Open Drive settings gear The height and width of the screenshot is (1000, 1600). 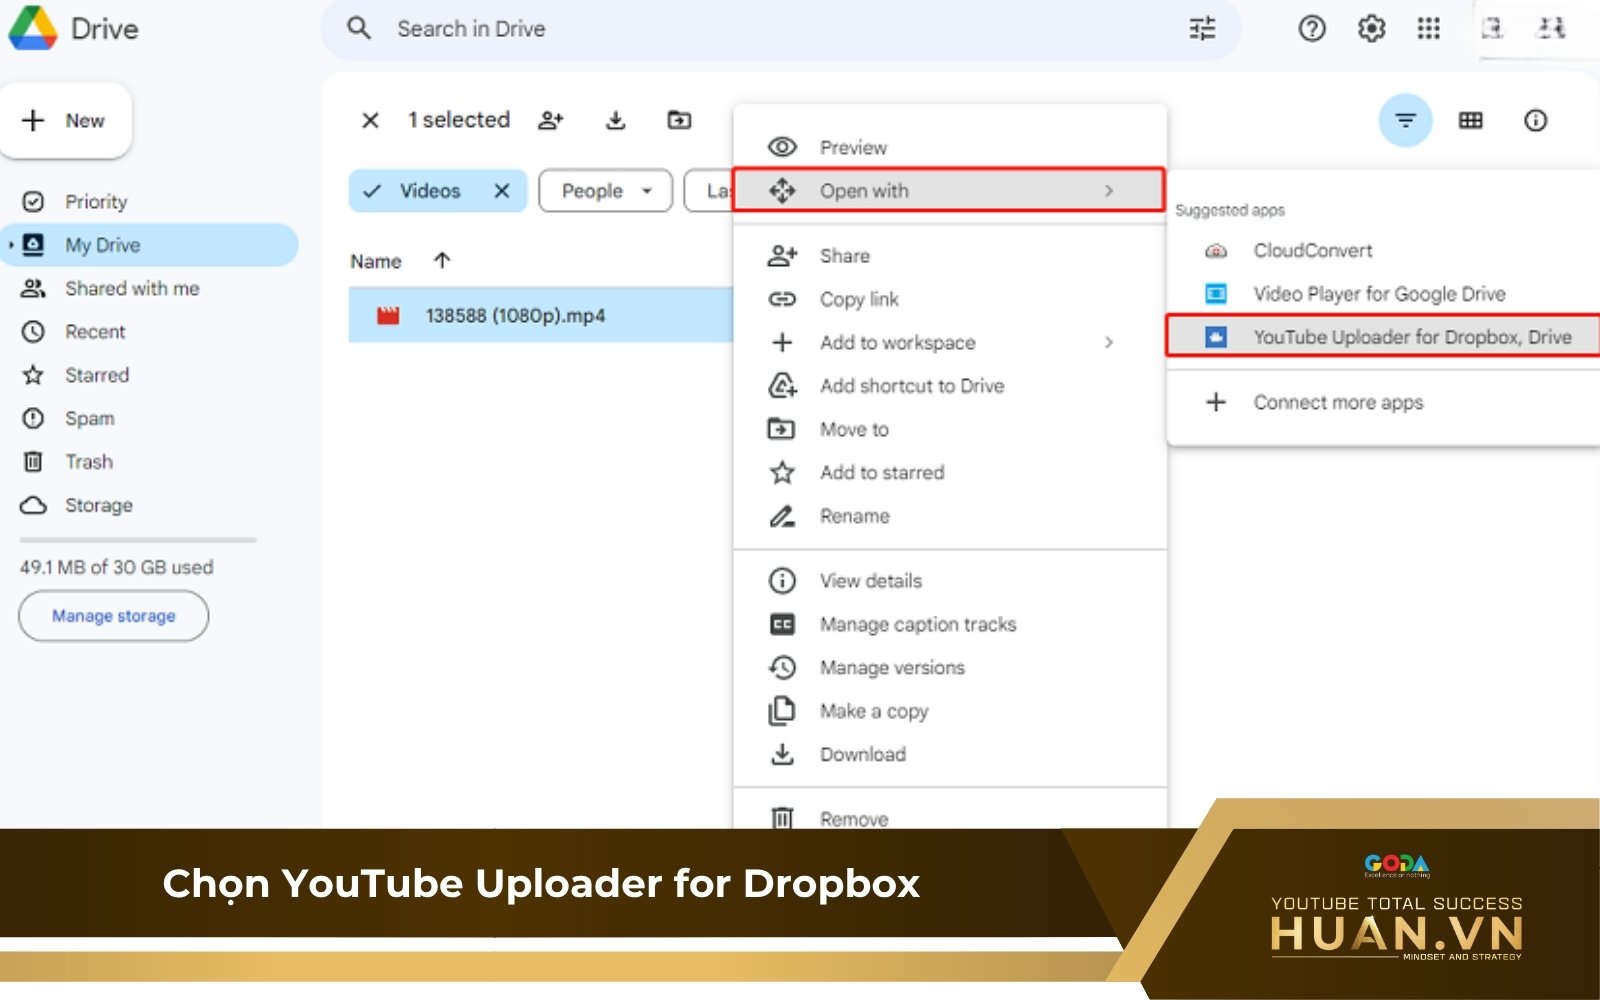point(1371,29)
